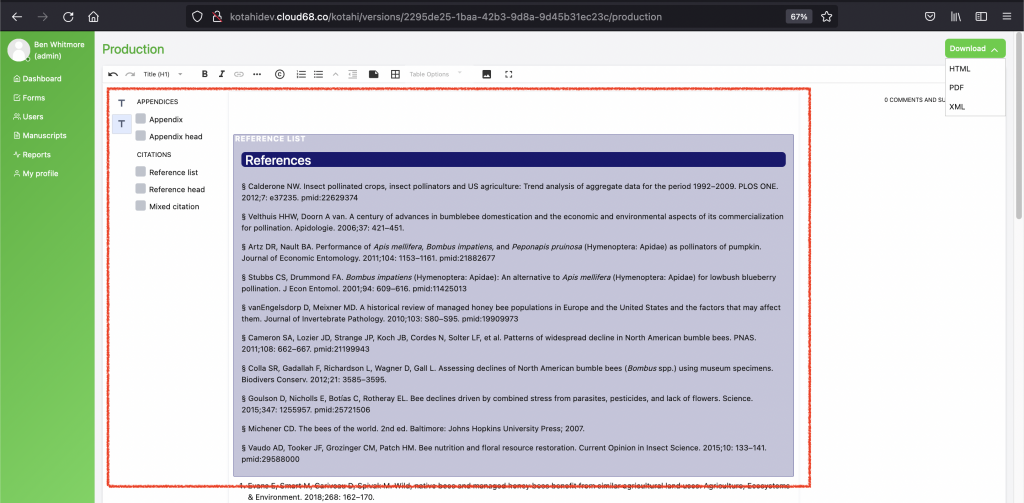Viewport: 1024px width, 503px height.
Task: Tick the Reference head style box
Action: click(x=140, y=188)
